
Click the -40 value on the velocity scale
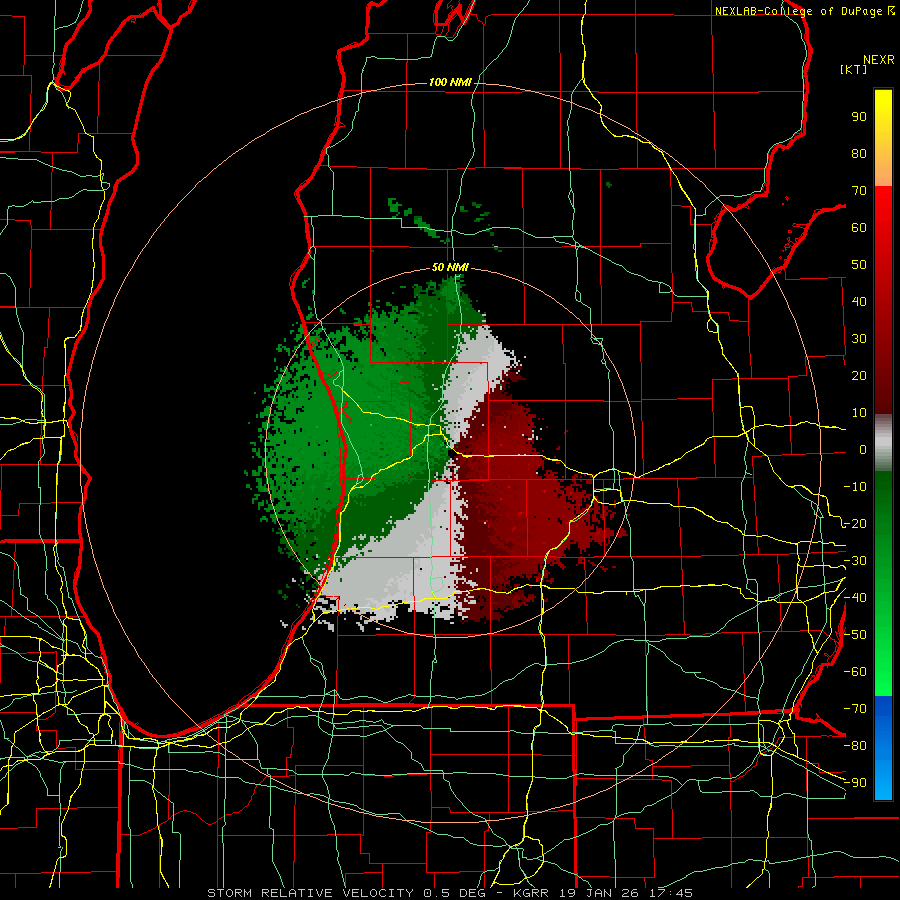(855, 598)
